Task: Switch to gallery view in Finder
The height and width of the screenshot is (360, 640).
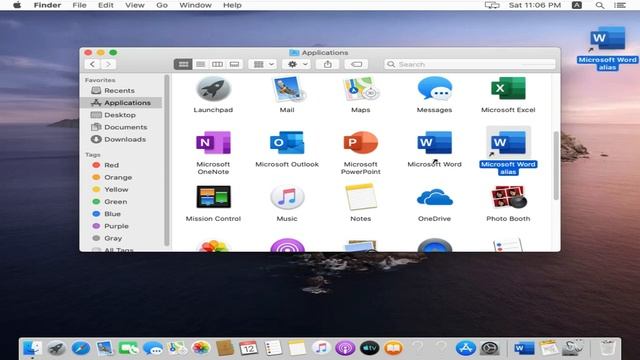Action: (234, 64)
